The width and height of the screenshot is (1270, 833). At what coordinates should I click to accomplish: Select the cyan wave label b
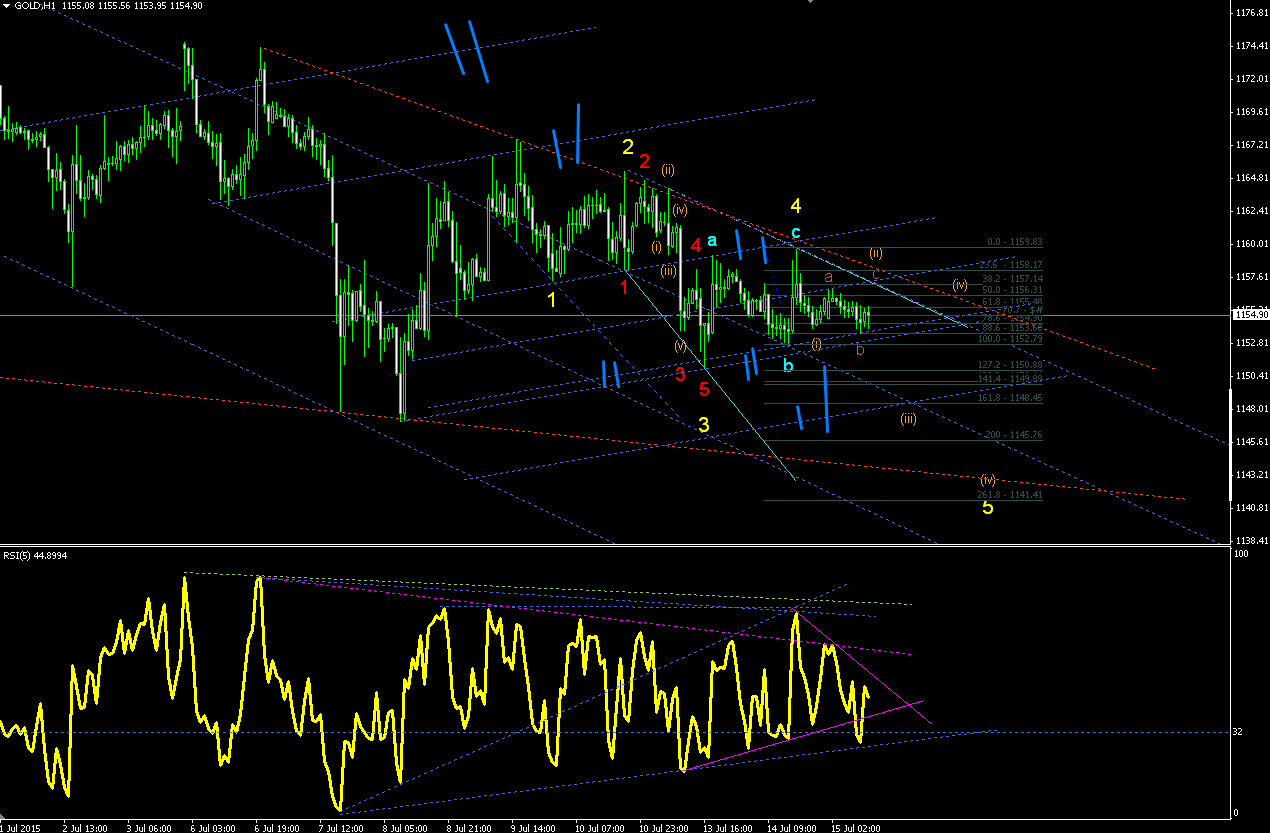[x=788, y=365]
